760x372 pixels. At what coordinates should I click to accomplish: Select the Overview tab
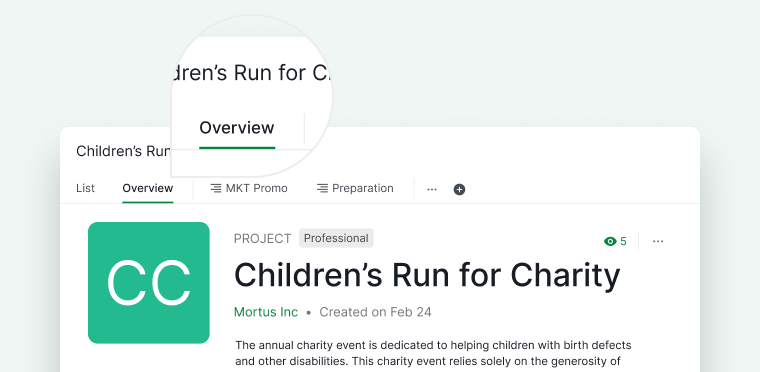point(147,188)
